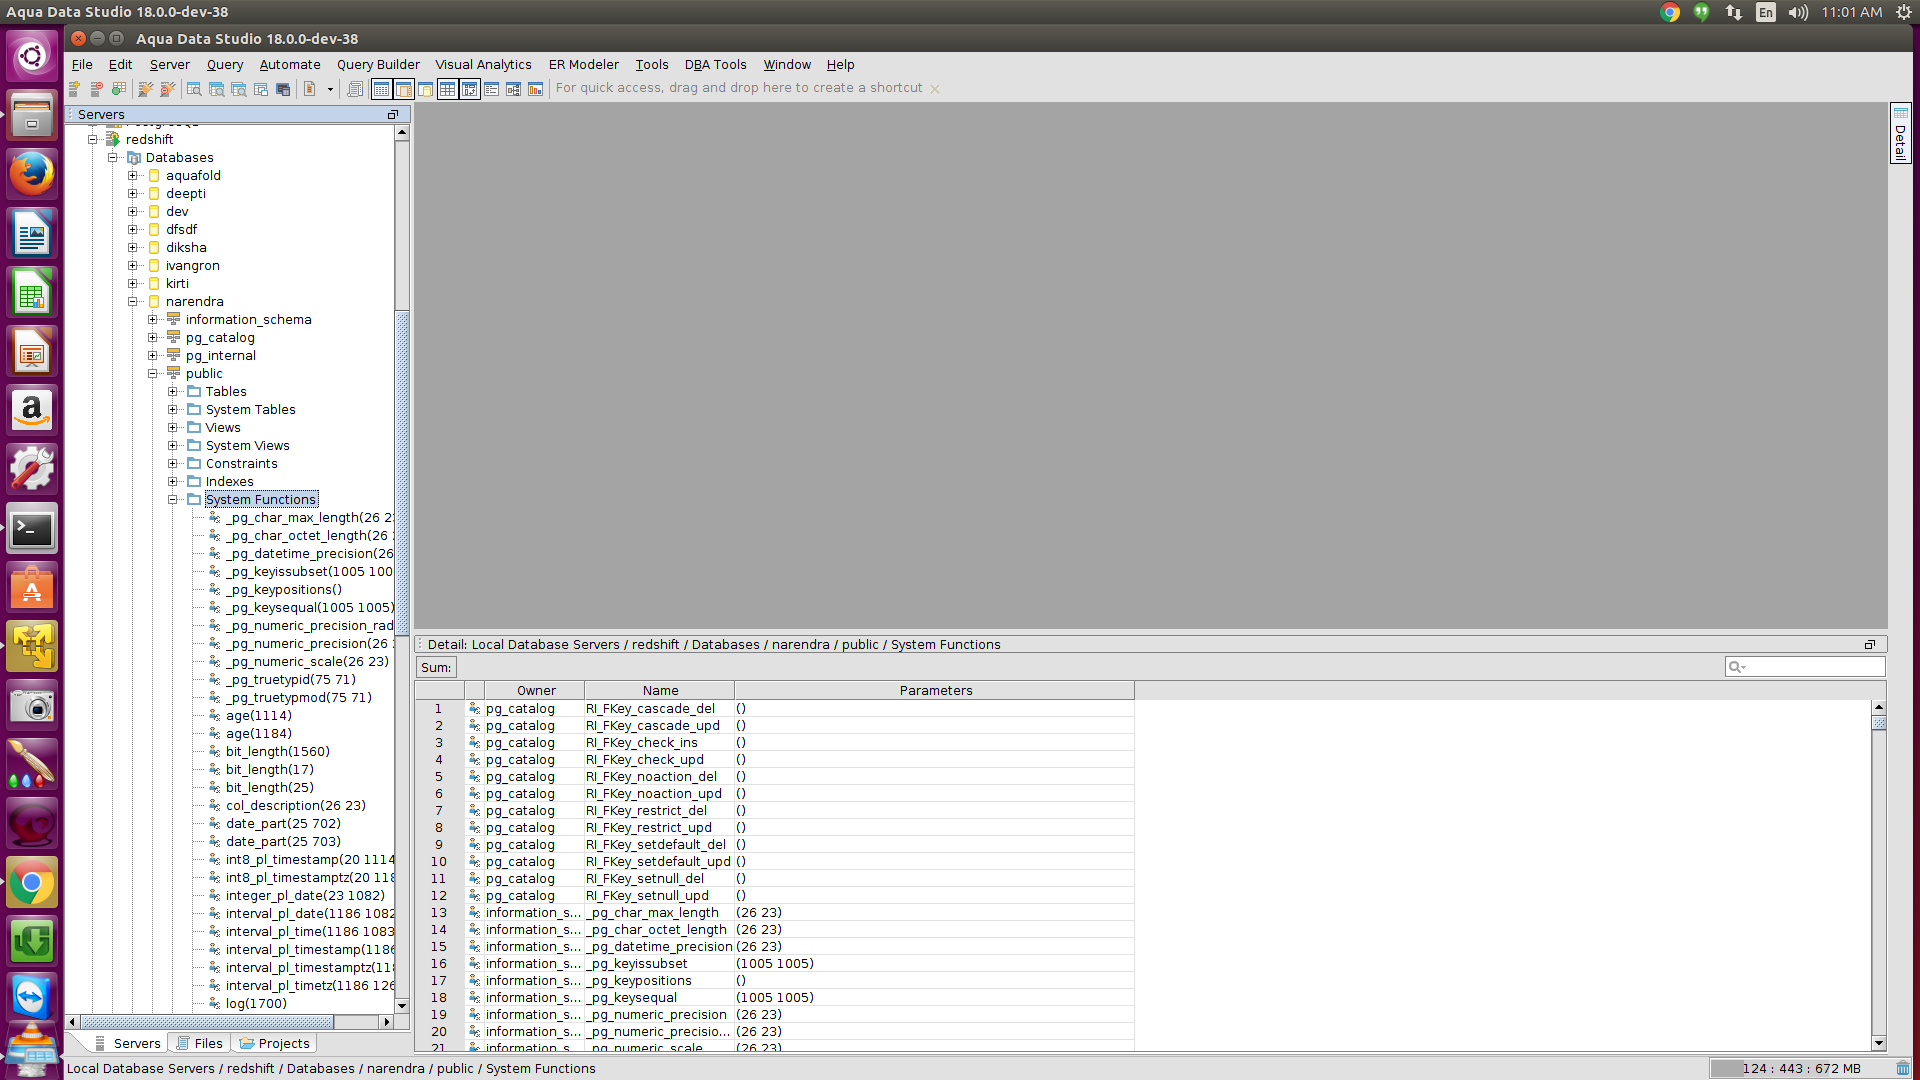
Task: Expand the aquafold database node
Action: [132, 176]
